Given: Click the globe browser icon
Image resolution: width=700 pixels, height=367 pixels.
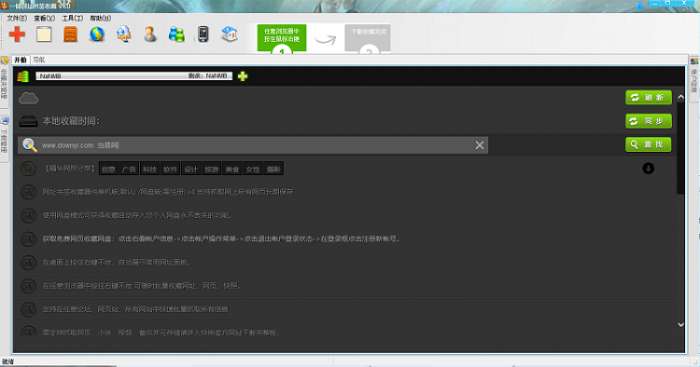Looking at the screenshot, I should click(97, 34).
